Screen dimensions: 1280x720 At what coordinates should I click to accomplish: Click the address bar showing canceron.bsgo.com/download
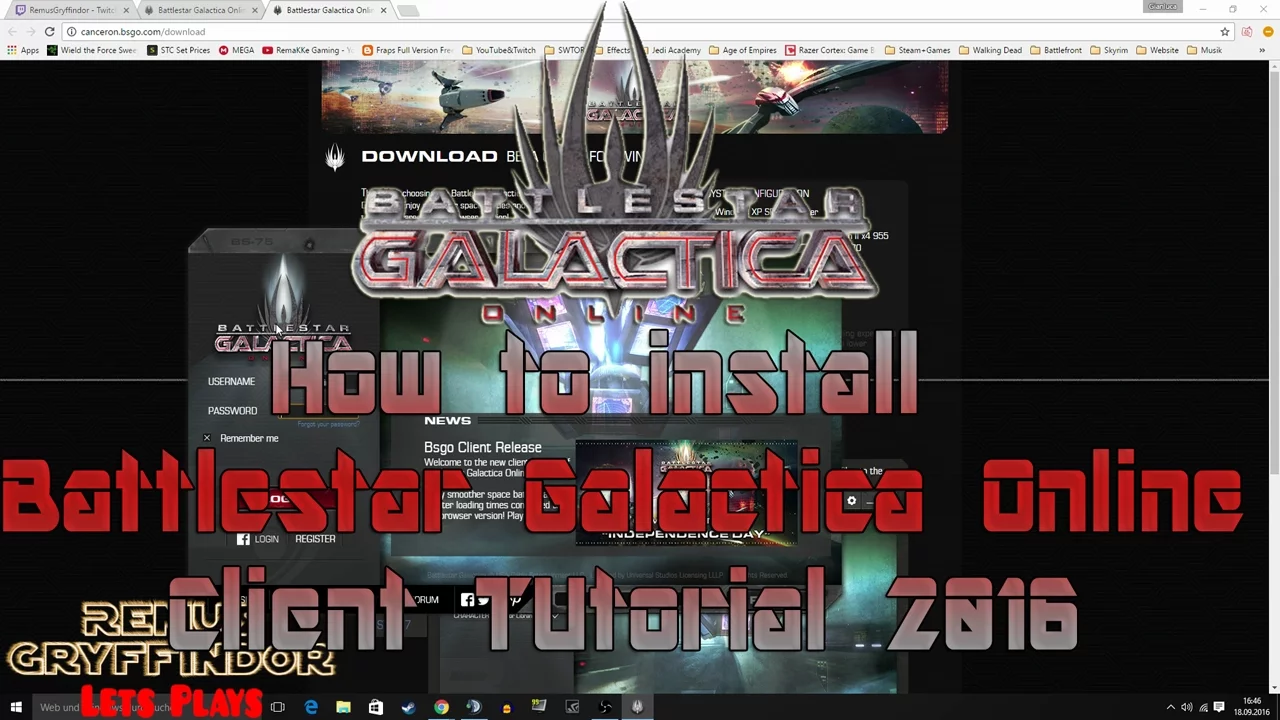click(640, 32)
